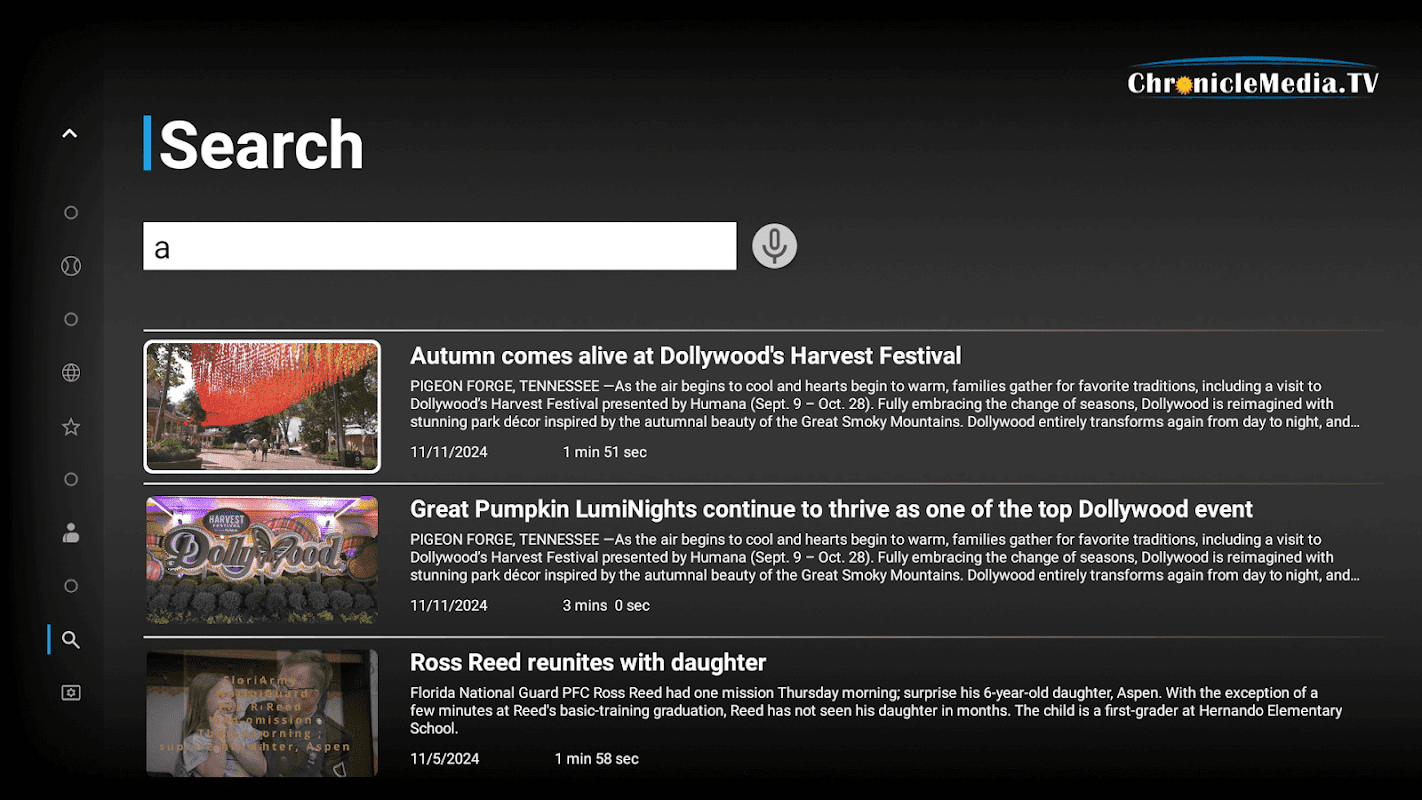Click the "11/5/2024" date text
The height and width of the screenshot is (800, 1422).
(445, 759)
